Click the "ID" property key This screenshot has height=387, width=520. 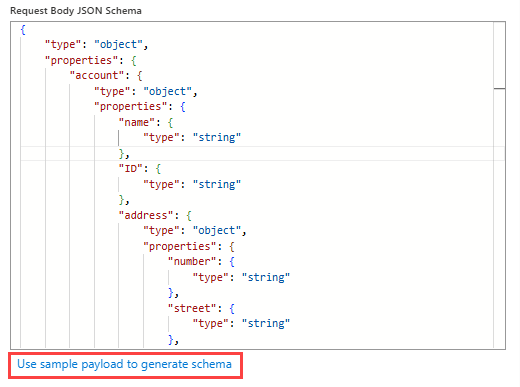(x=131, y=169)
